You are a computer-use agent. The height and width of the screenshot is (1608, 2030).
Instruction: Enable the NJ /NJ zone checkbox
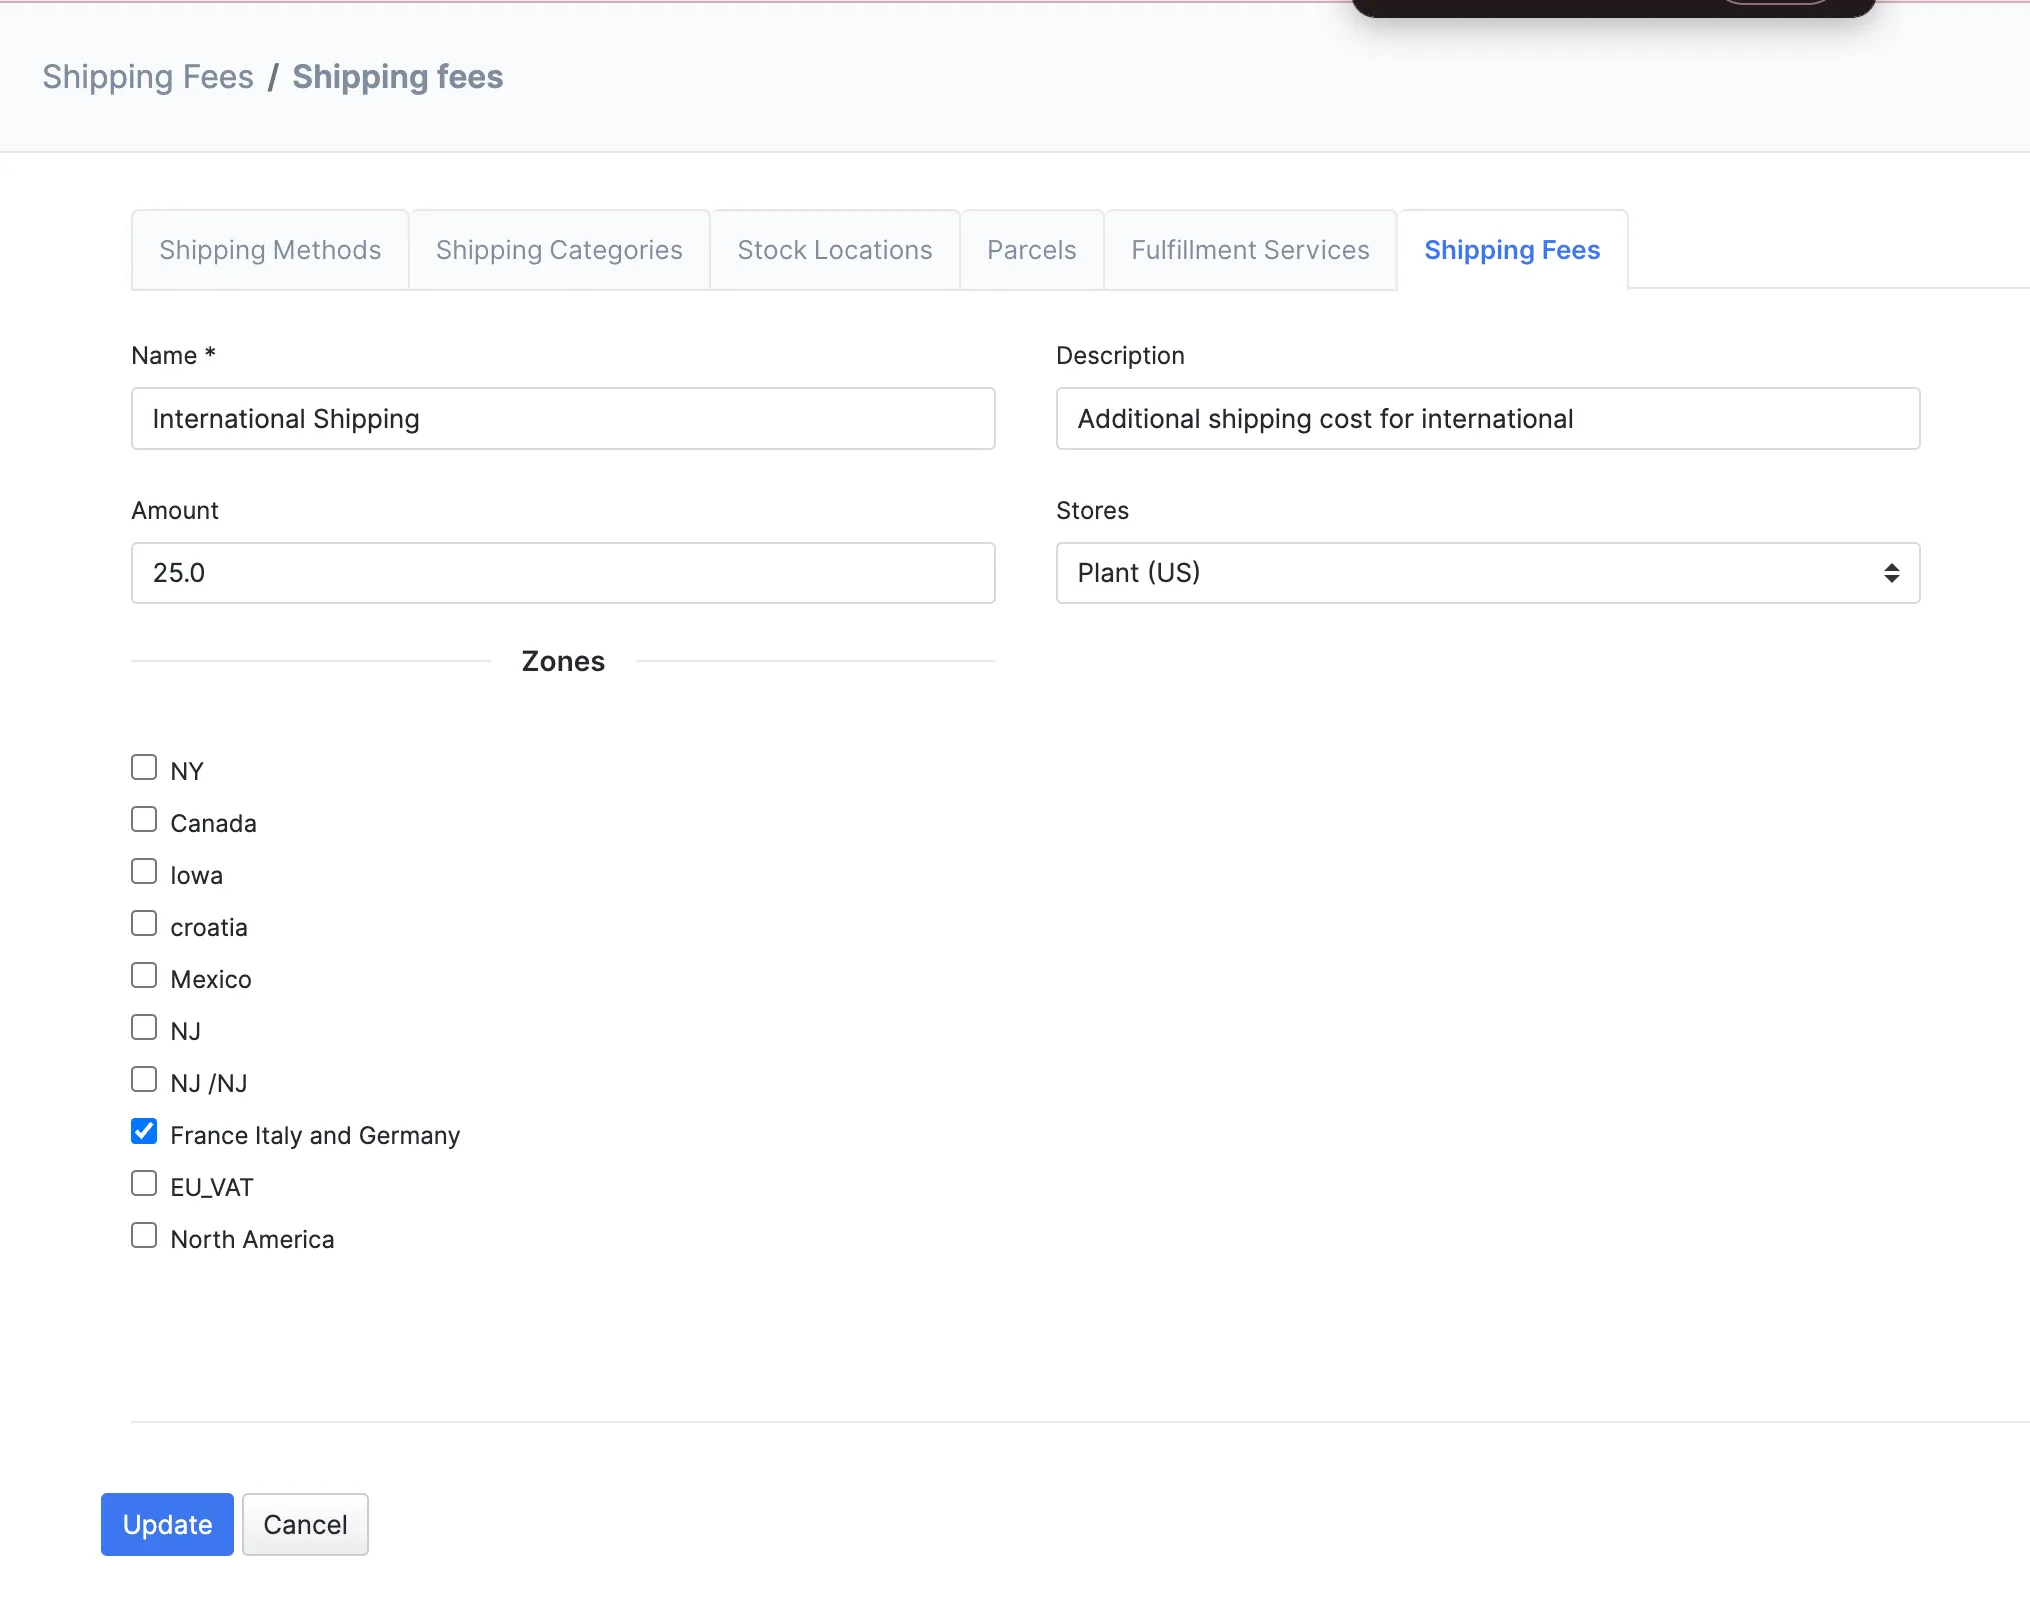(144, 1079)
